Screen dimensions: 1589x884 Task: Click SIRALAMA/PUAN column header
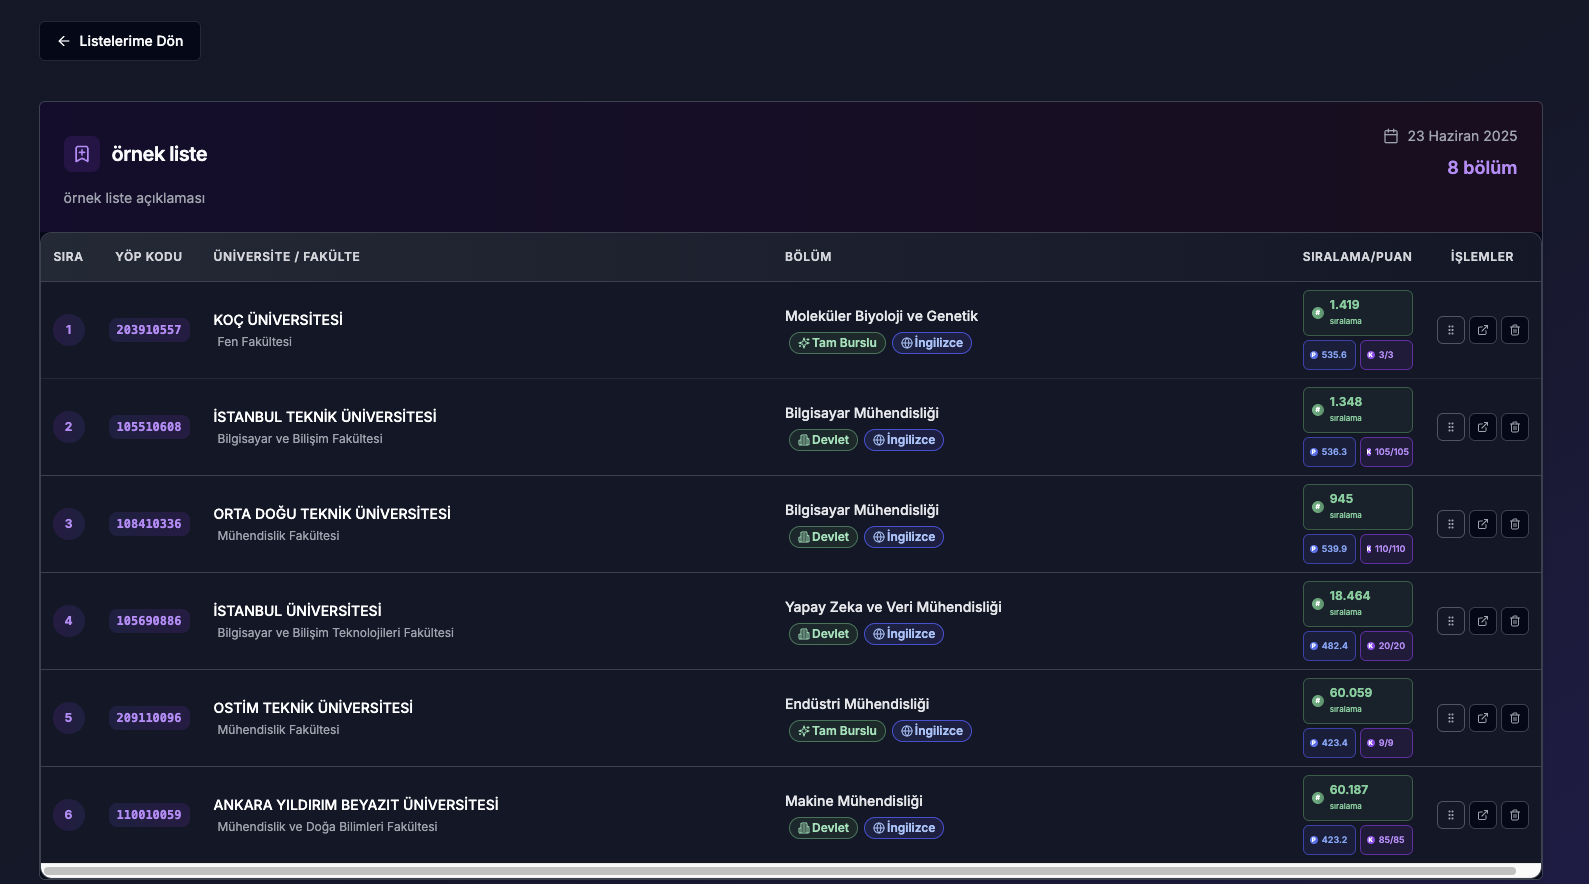coord(1357,257)
